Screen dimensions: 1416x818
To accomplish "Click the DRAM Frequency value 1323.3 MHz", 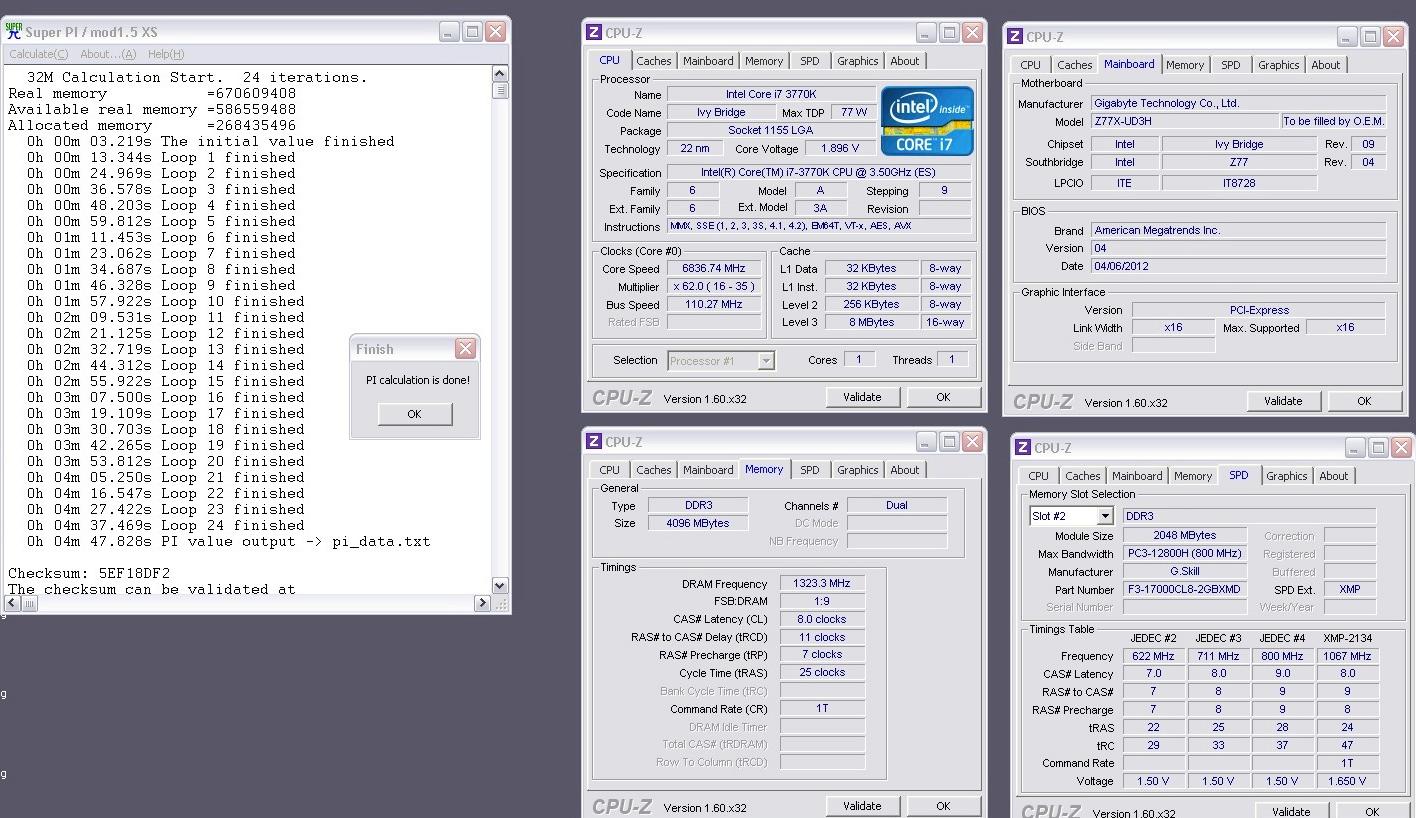I will (822, 584).
